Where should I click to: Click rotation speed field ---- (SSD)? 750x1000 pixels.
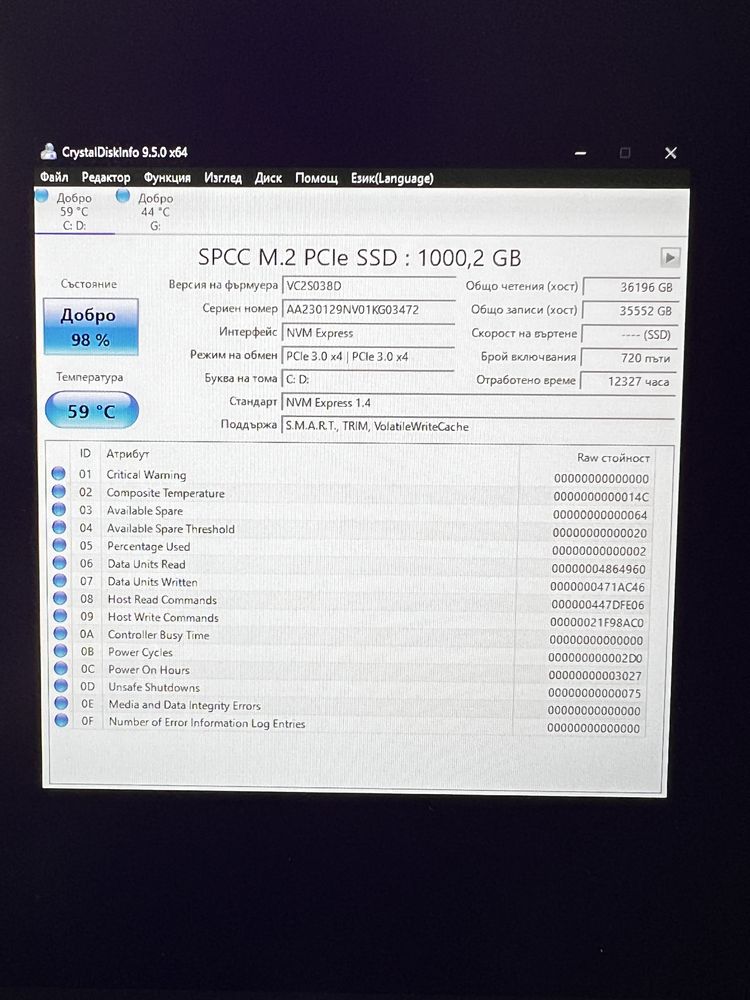pyautogui.click(x=629, y=335)
